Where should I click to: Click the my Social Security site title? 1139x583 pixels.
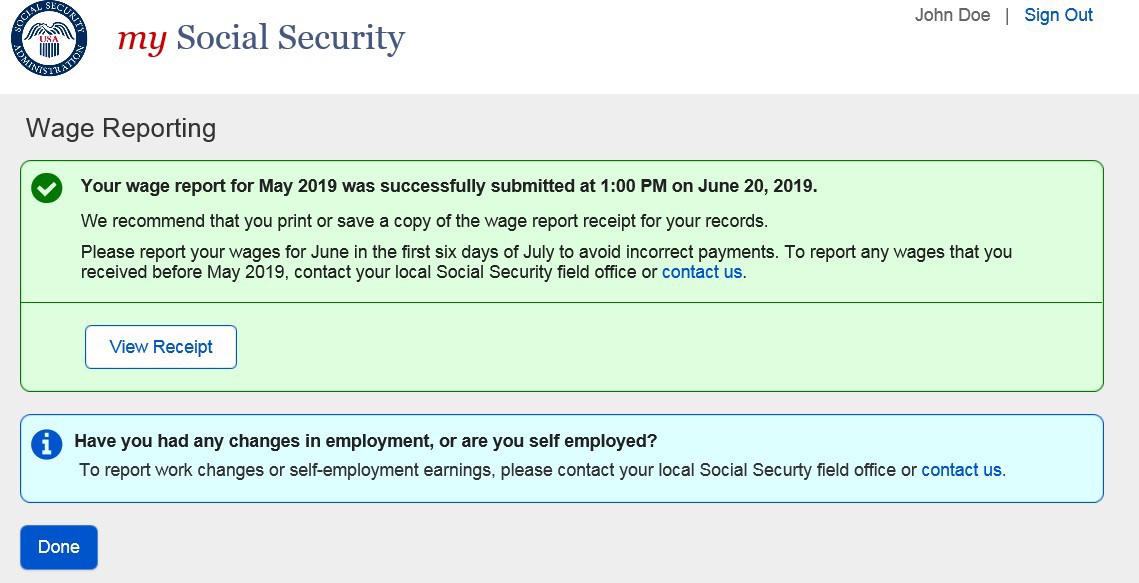[261, 38]
